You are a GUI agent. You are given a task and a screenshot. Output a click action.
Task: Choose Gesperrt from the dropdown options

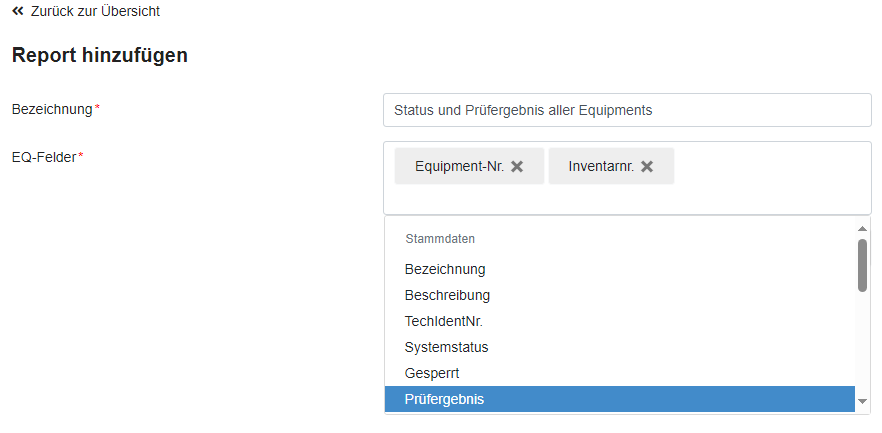click(x=431, y=373)
